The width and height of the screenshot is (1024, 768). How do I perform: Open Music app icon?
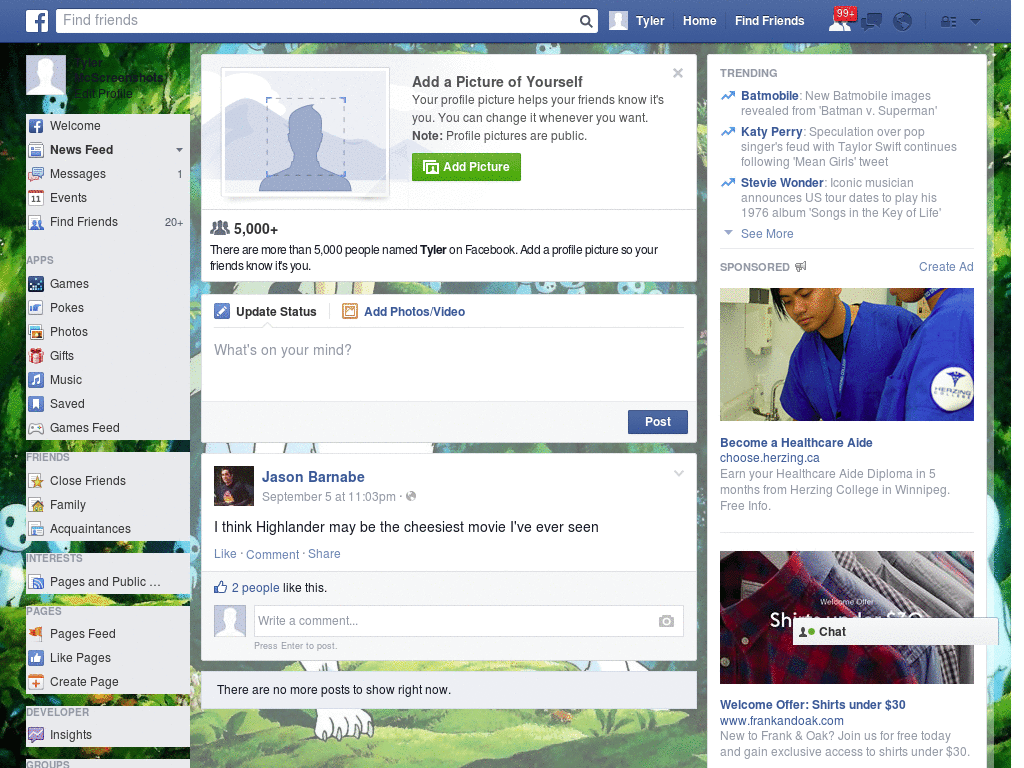(x=36, y=380)
